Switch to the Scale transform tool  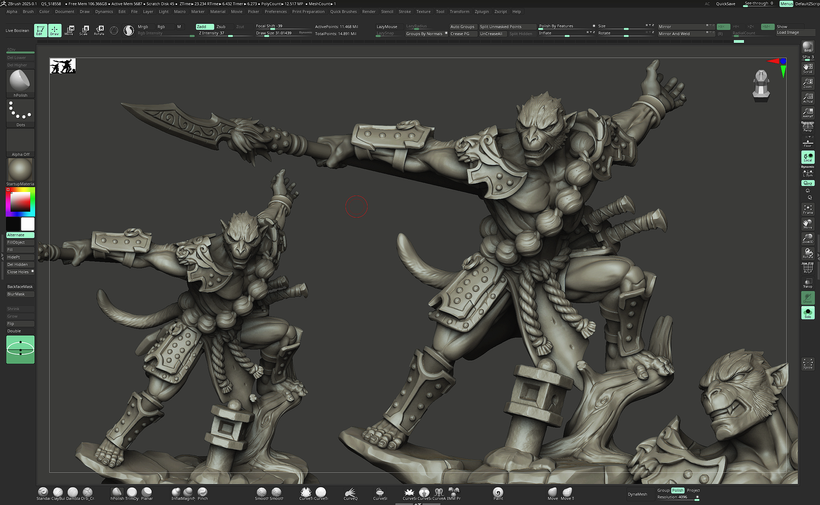85,30
